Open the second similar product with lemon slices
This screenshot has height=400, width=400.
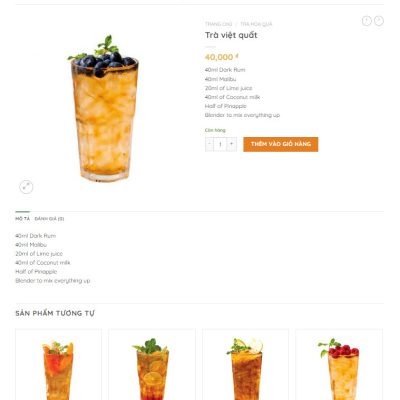[152, 365]
